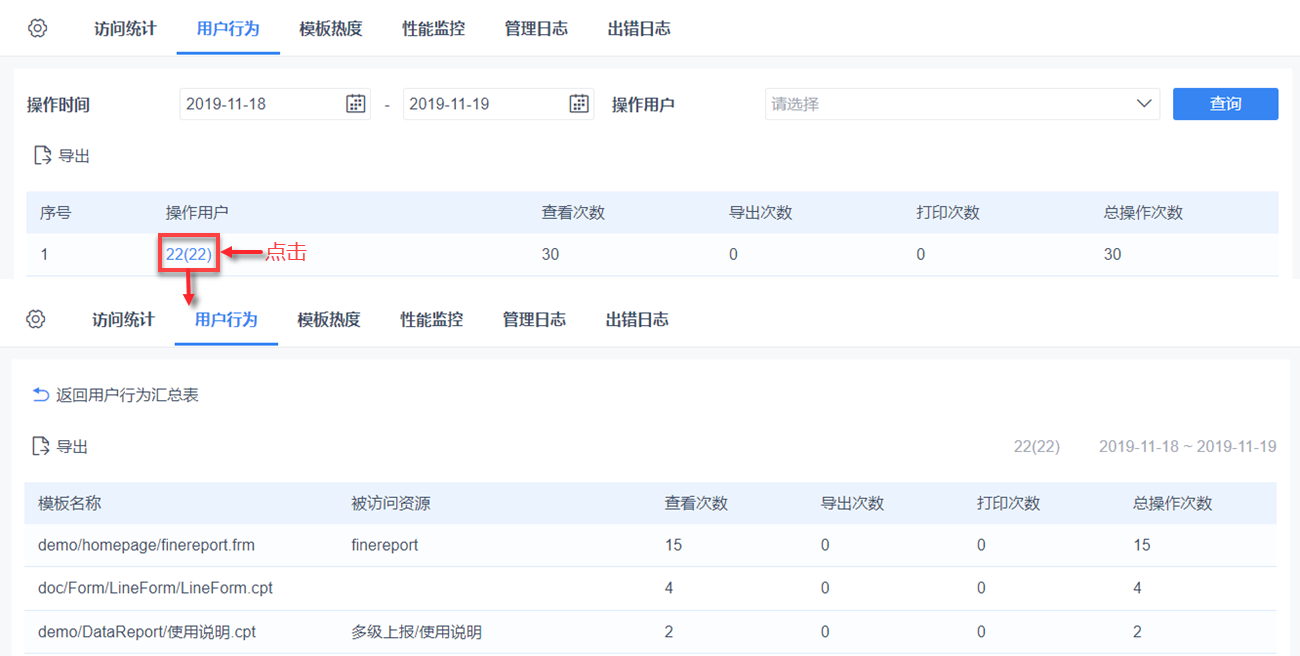Open user 22(22) detail link
Viewport: 1300px width, 656px height.
click(x=189, y=254)
